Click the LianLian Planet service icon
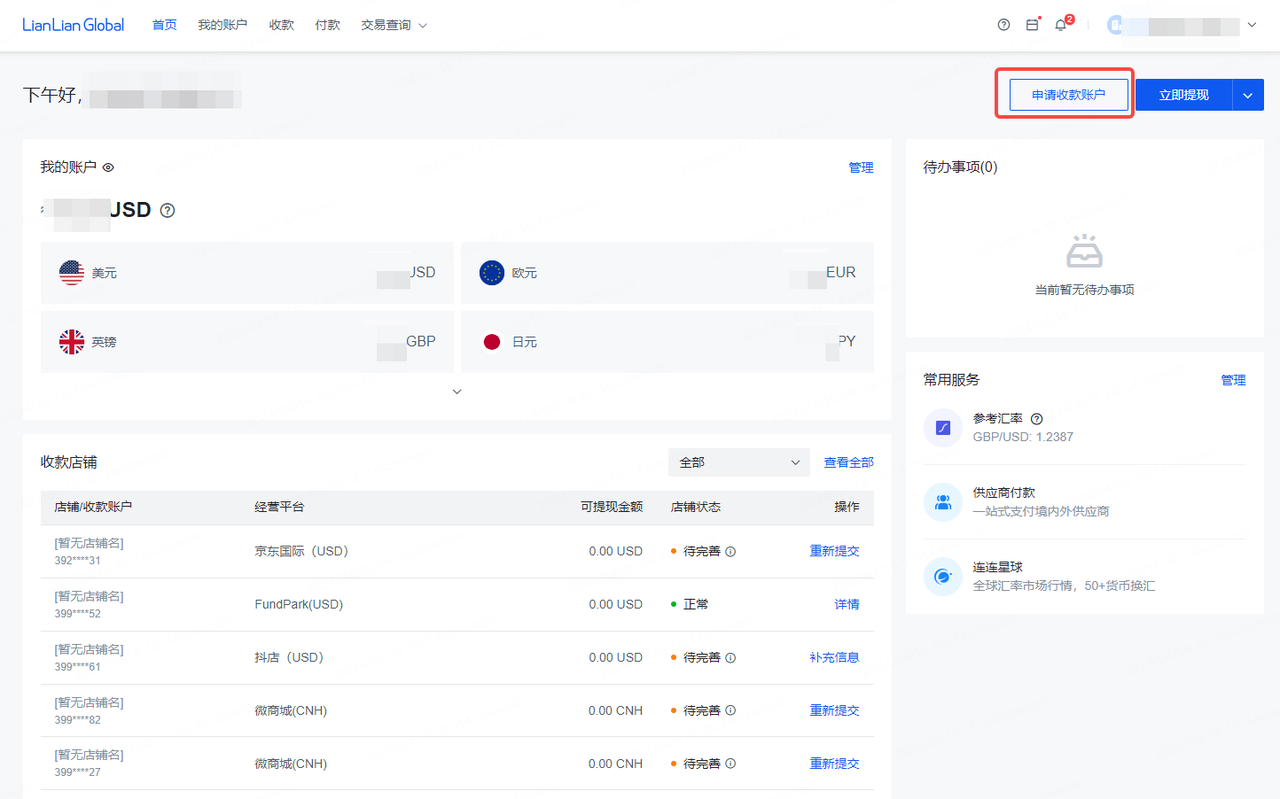This screenshot has width=1280, height=799. tap(943, 576)
